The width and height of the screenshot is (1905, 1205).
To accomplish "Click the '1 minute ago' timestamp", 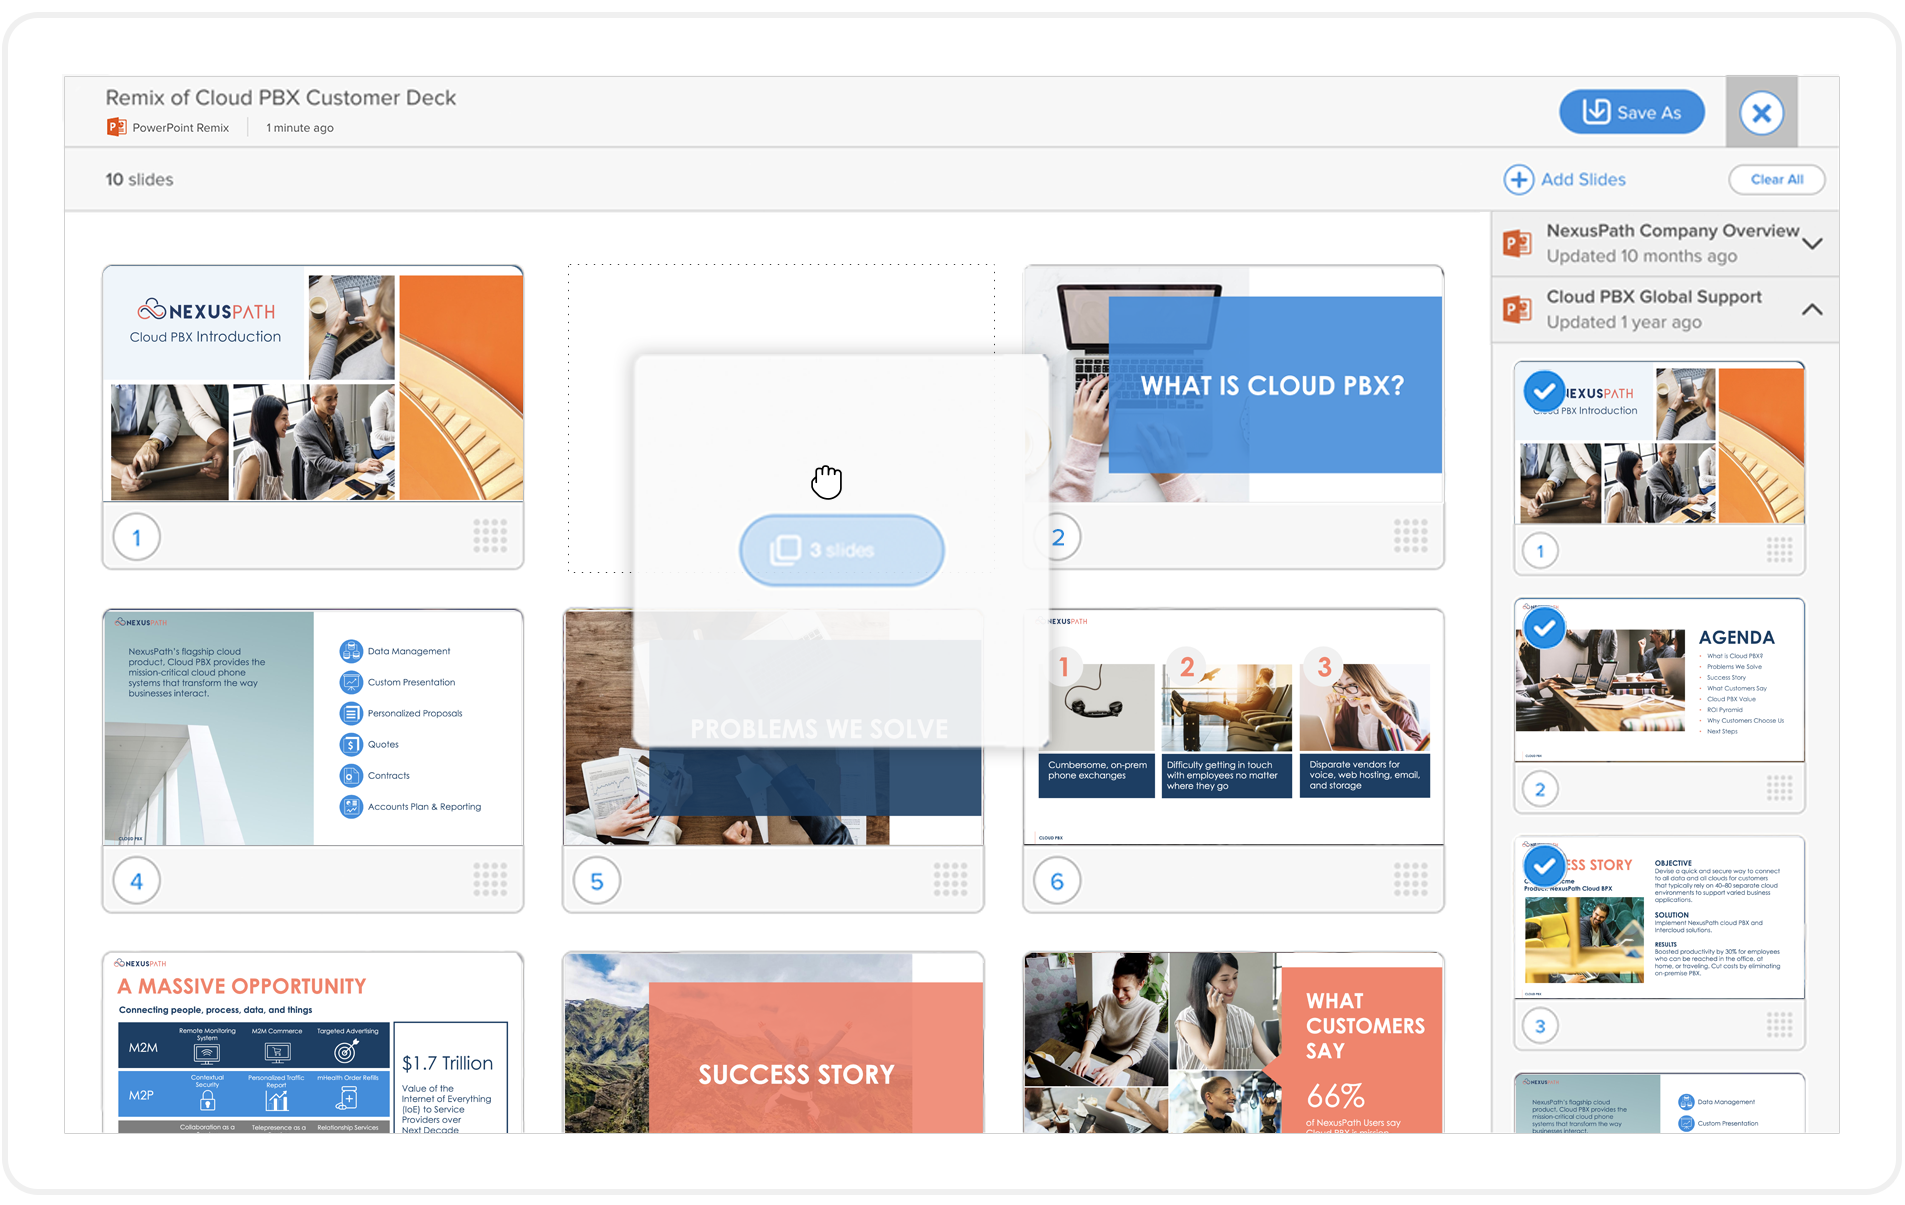I will tap(300, 128).
